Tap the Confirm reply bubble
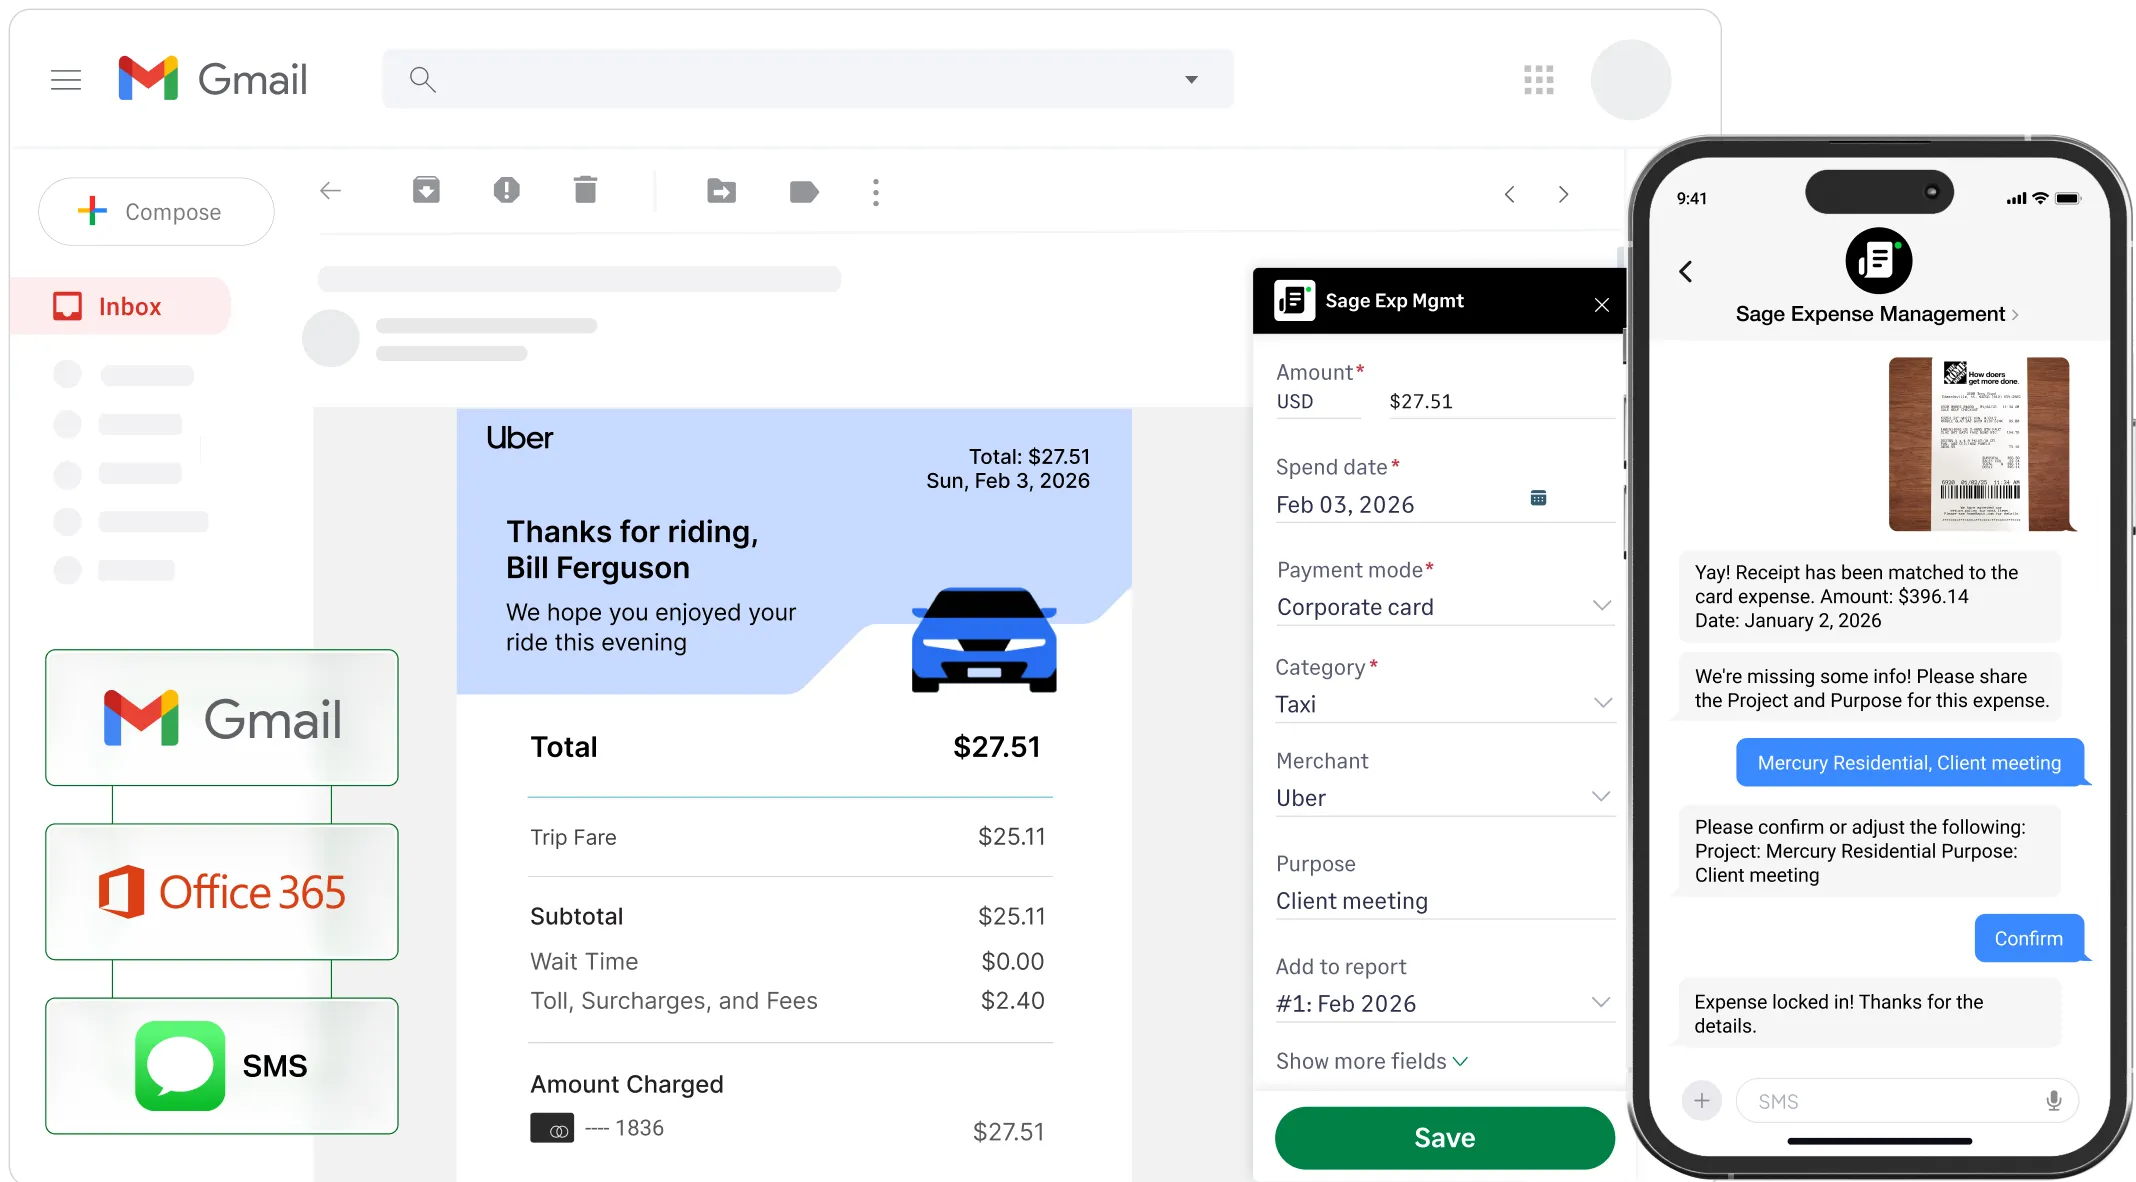The height and width of the screenshot is (1182, 2136). tap(2029, 938)
